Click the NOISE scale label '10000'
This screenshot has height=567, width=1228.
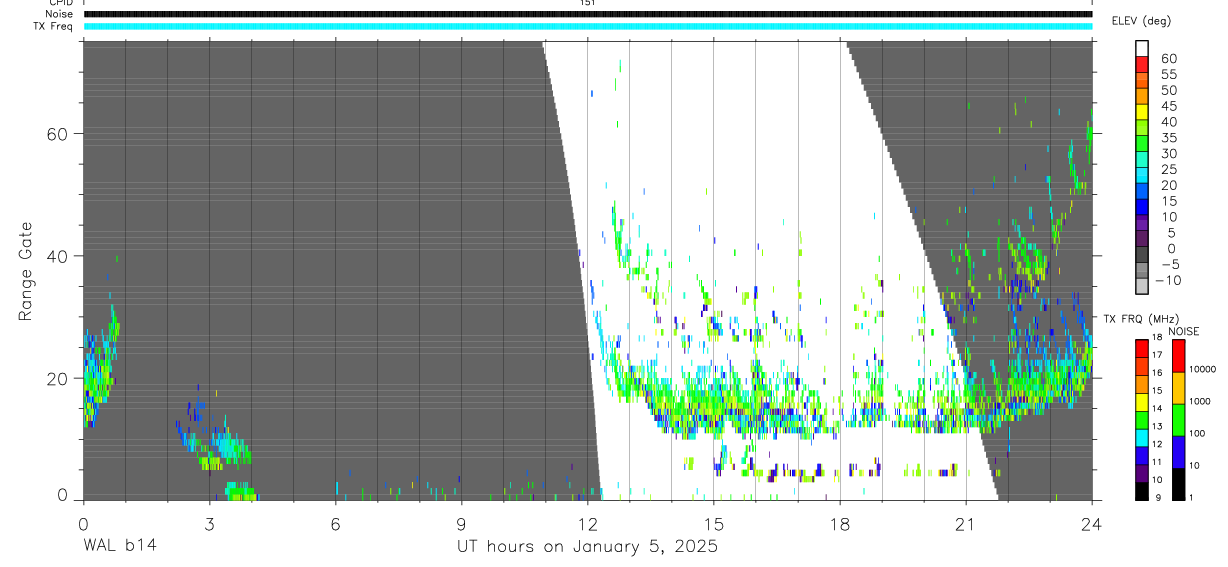(1203, 369)
